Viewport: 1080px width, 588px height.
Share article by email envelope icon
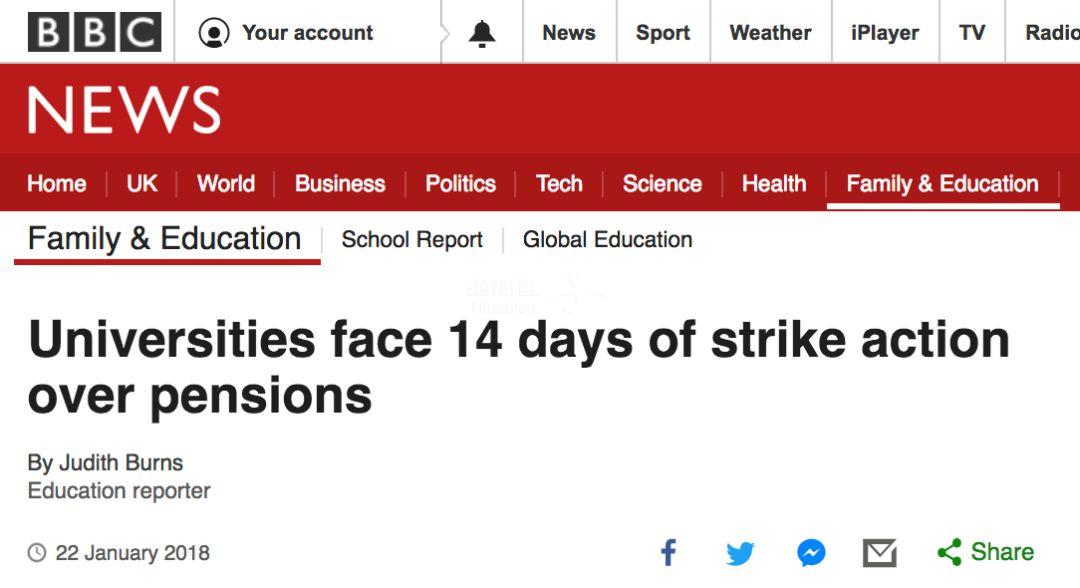(880, 553)
